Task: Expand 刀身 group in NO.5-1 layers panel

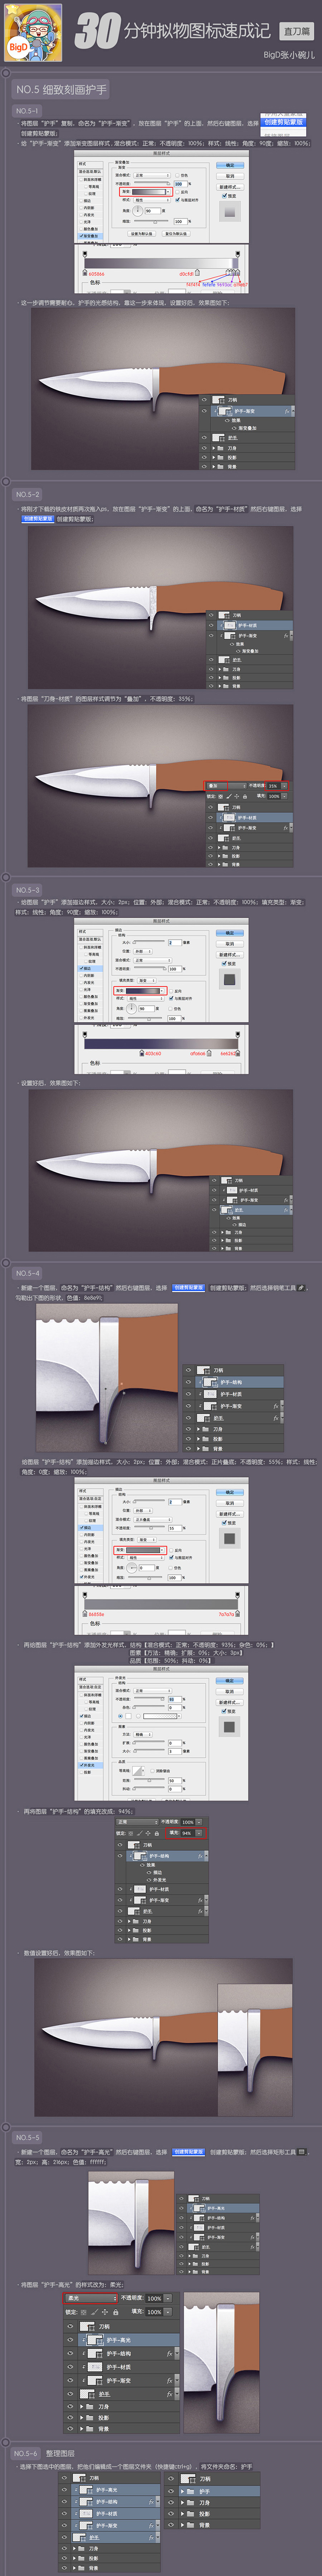Action: 214,448
